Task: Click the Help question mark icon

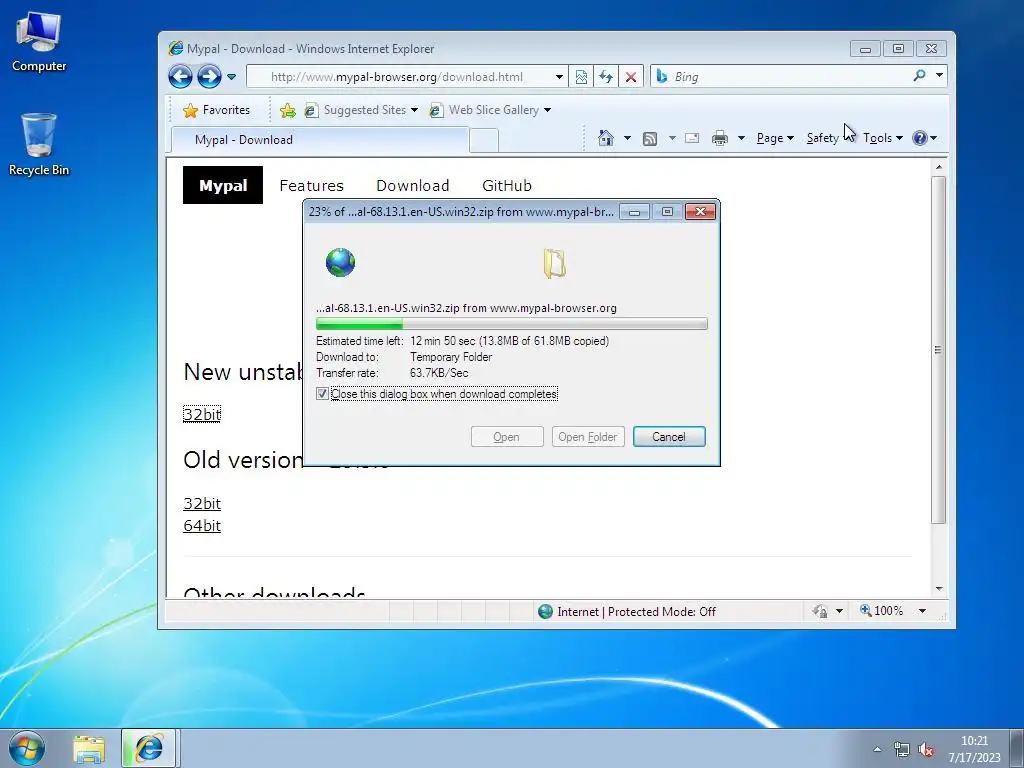Action: pyautogui.click(x=920, y=138)
